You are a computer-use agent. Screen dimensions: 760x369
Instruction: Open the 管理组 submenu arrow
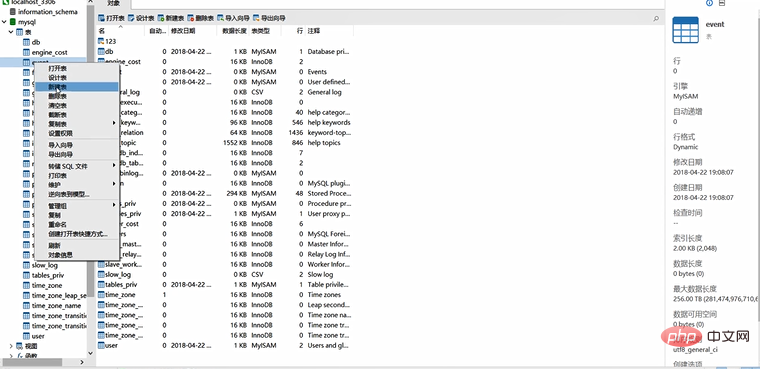114,206
